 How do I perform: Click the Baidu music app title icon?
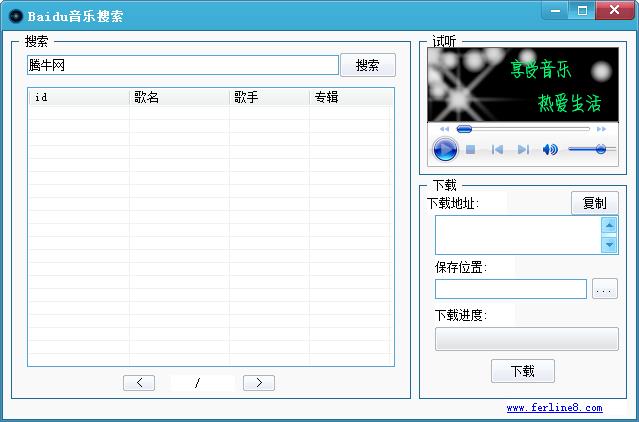click(15, 15)
